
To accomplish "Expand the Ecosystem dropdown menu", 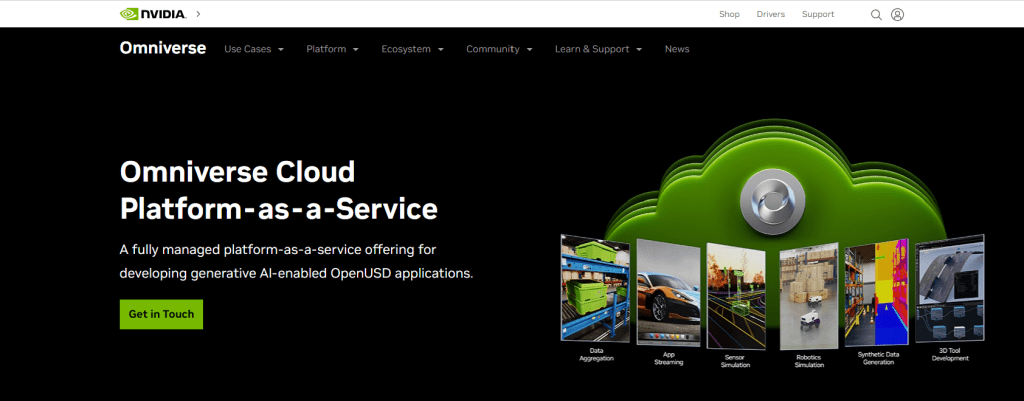I will tap(412, 49).
